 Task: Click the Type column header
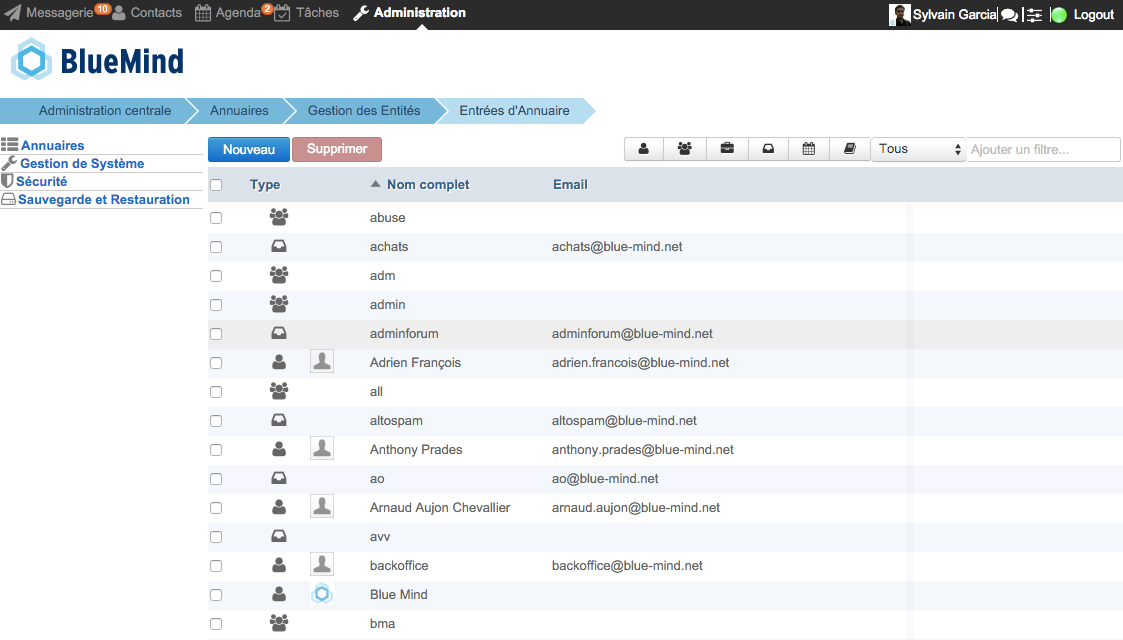(265, 185)
